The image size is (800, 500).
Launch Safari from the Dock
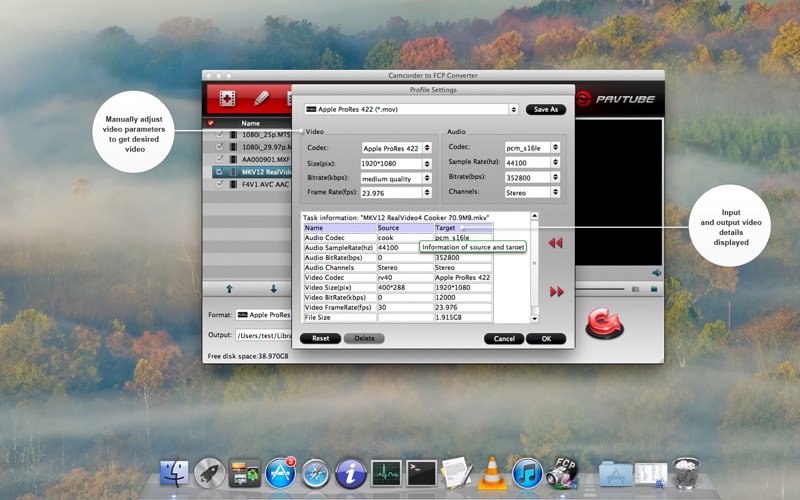tap(315, 473)
